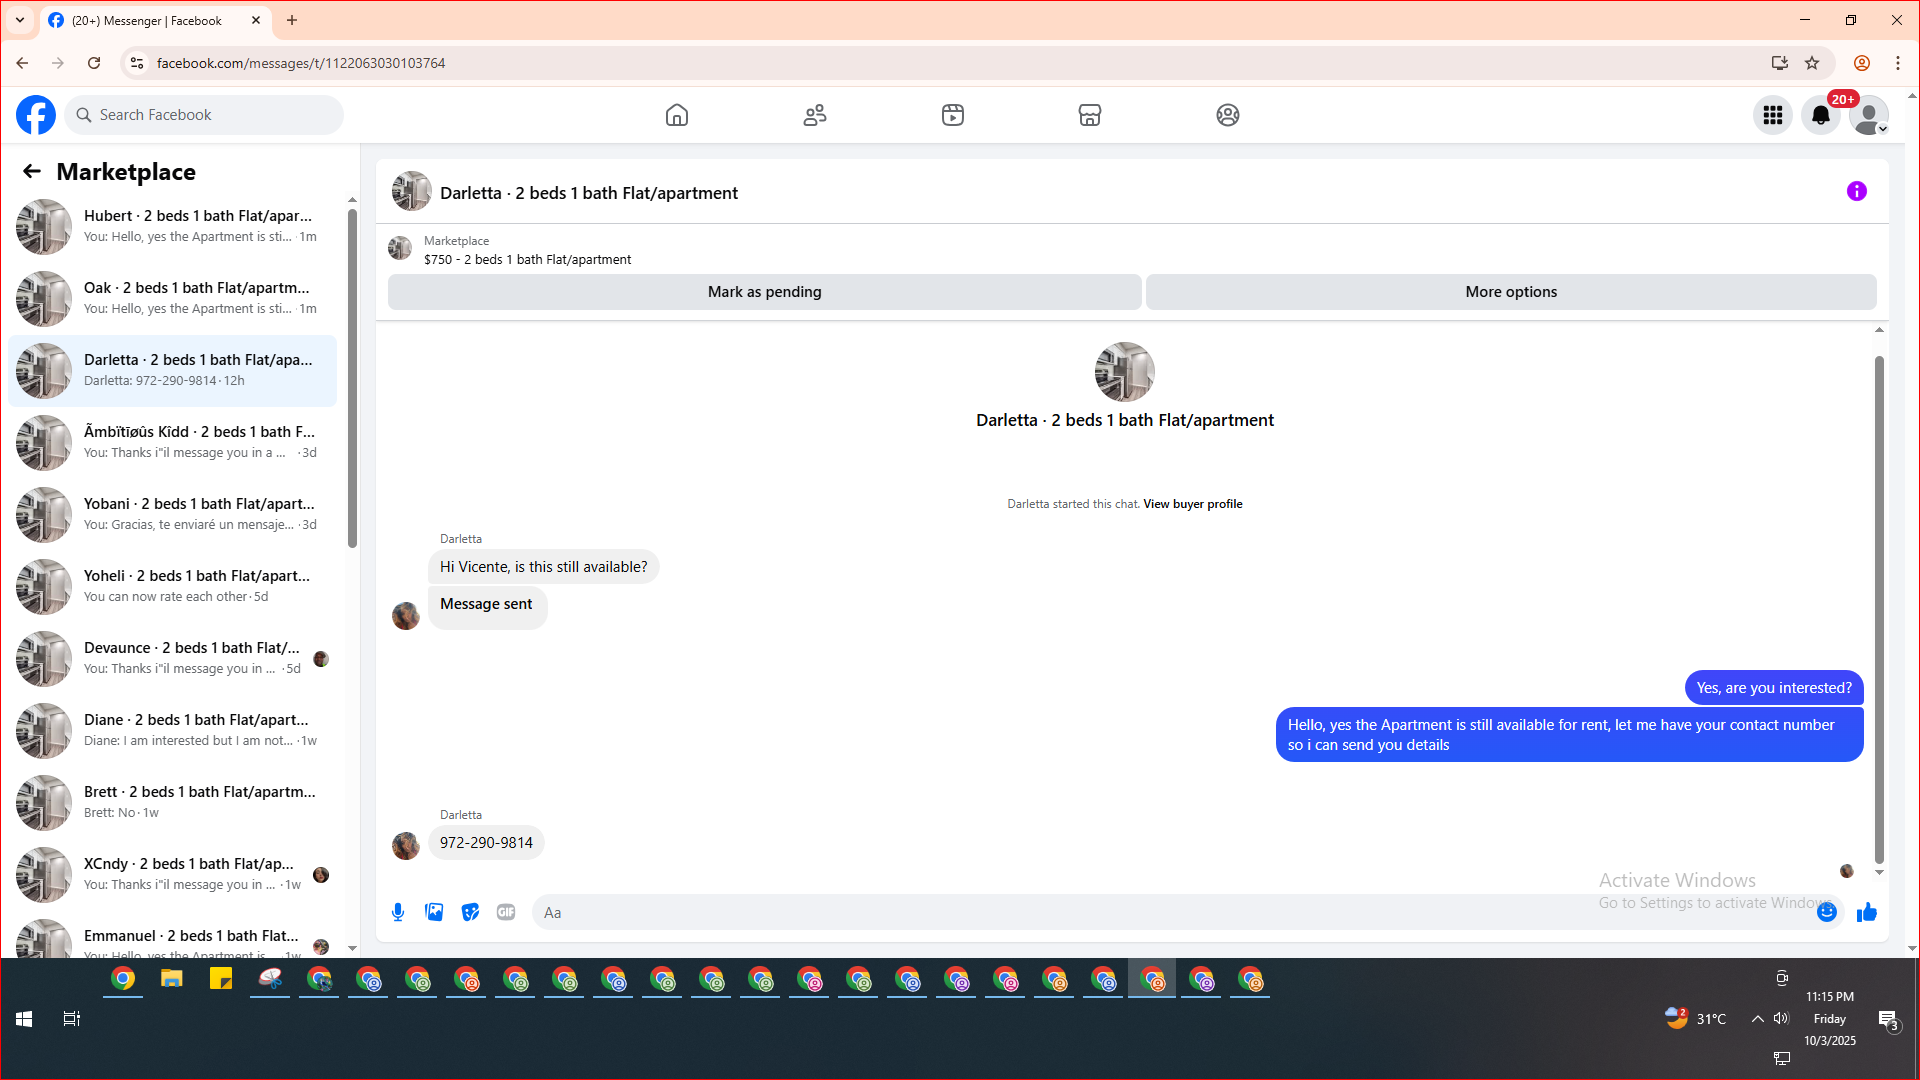Open the Windows notification center
This screenshot has width=1920, height=1080.
coord(1888,1020)
